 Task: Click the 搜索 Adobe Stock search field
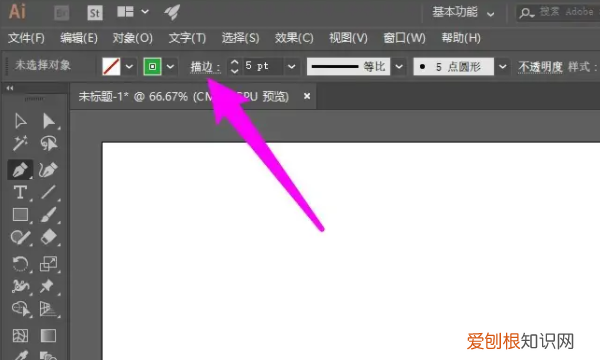[x=559, y=12]
